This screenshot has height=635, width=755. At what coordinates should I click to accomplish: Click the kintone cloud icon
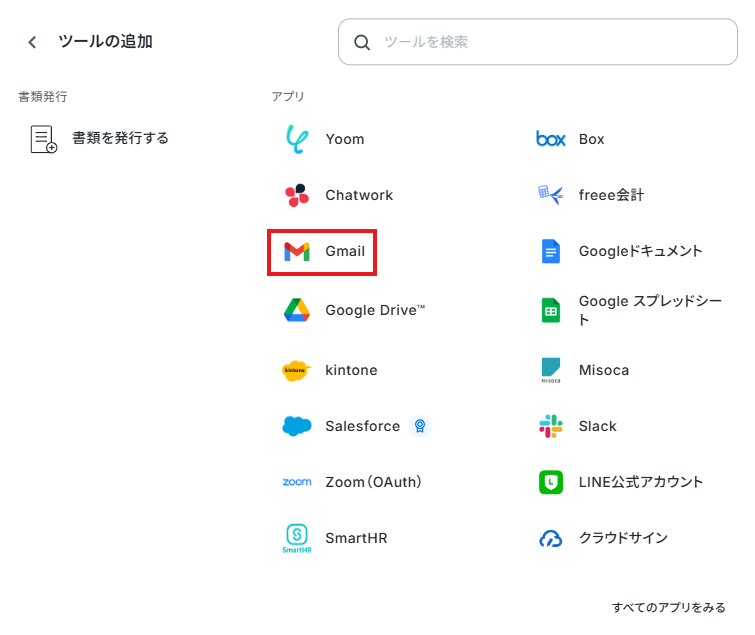tap(297, 370)
